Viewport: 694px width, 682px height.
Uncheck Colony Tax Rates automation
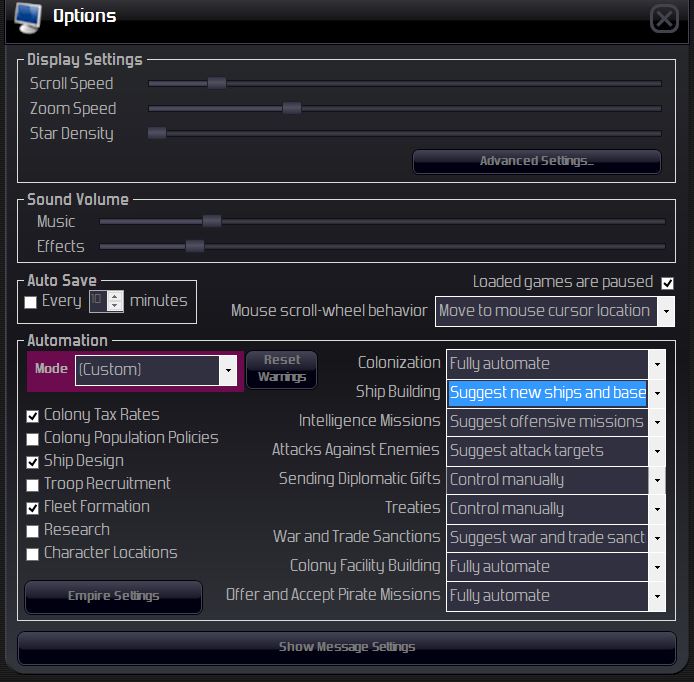point(32,416)
